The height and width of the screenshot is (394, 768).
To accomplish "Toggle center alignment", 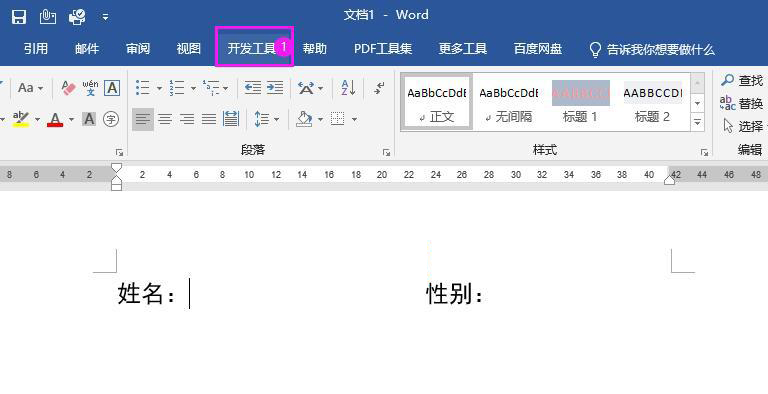I will pos(165,119).
